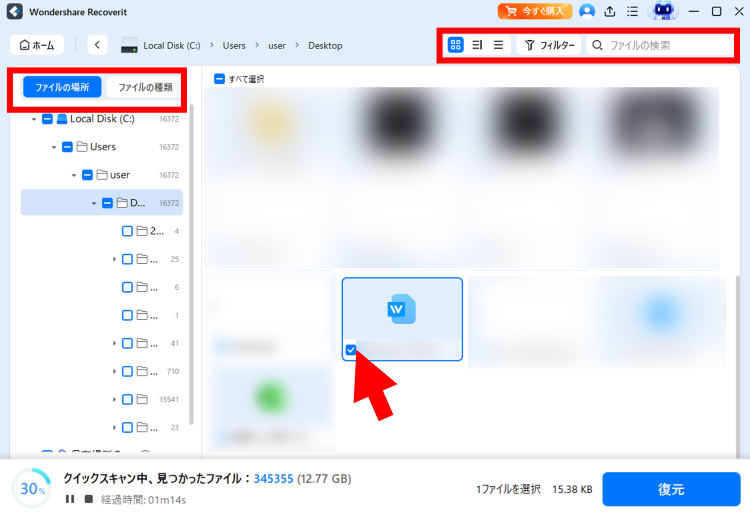Click user in breadcrumb path
The height and width of the screenshot is (515, 750).
(x=276, y=46)
